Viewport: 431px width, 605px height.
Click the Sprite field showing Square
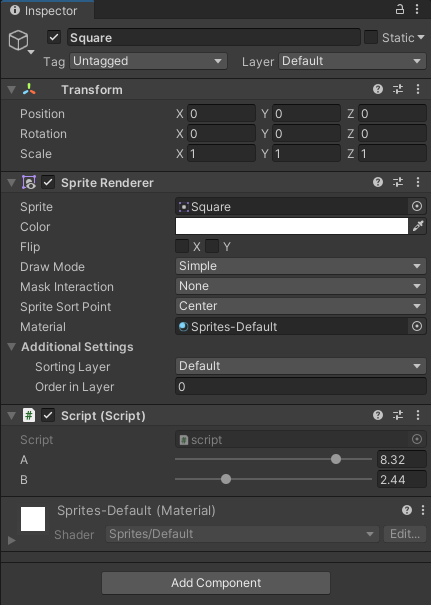coord(292,206)
